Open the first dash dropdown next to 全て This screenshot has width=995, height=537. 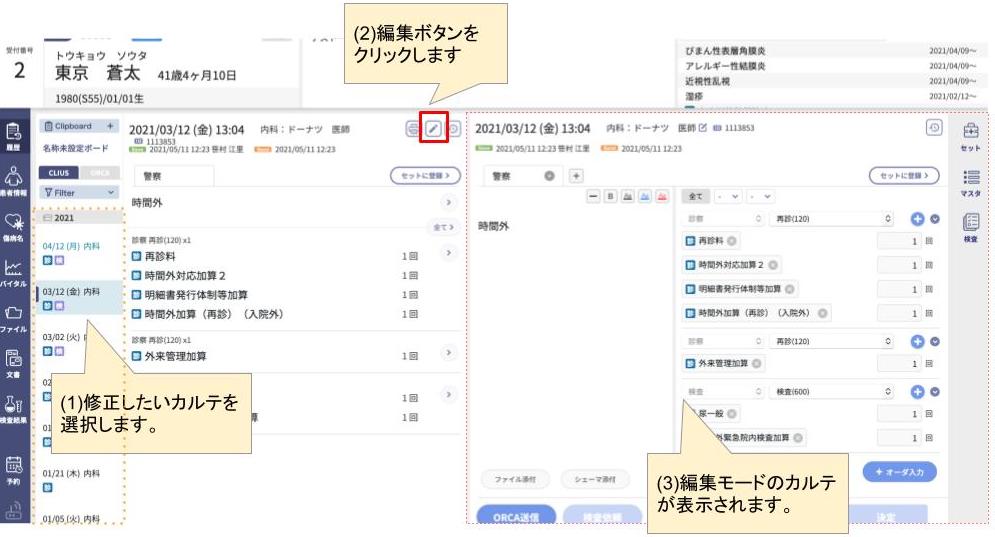728,196
